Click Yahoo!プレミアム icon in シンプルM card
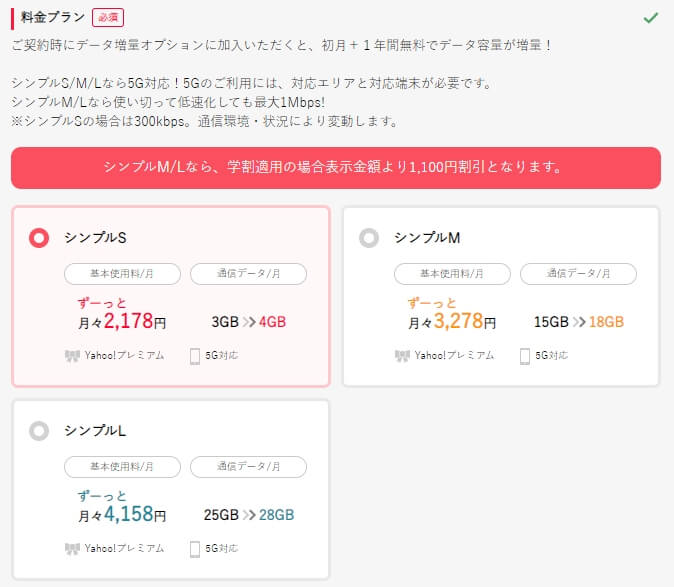The width and height of the screenshot is (674, 587). (x=402, y=356)
